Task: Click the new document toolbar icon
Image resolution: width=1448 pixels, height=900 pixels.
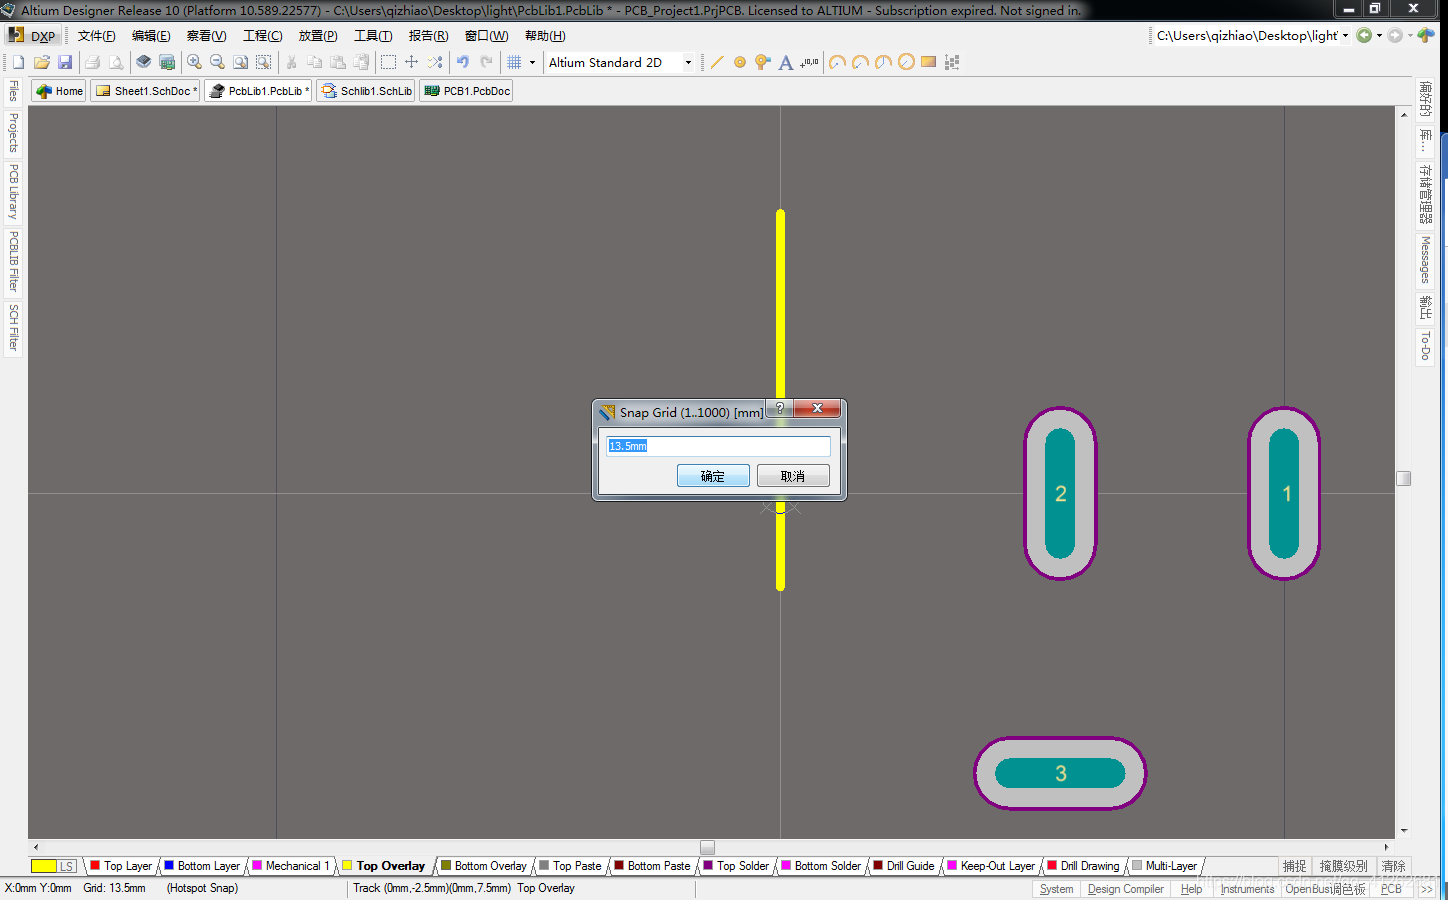Action: (x=18, y=62)
